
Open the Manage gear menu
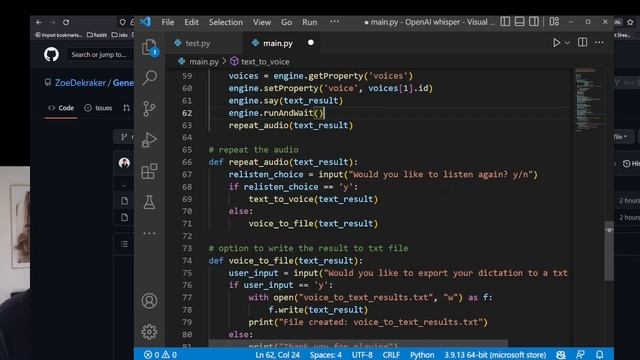tap(149, 332)
